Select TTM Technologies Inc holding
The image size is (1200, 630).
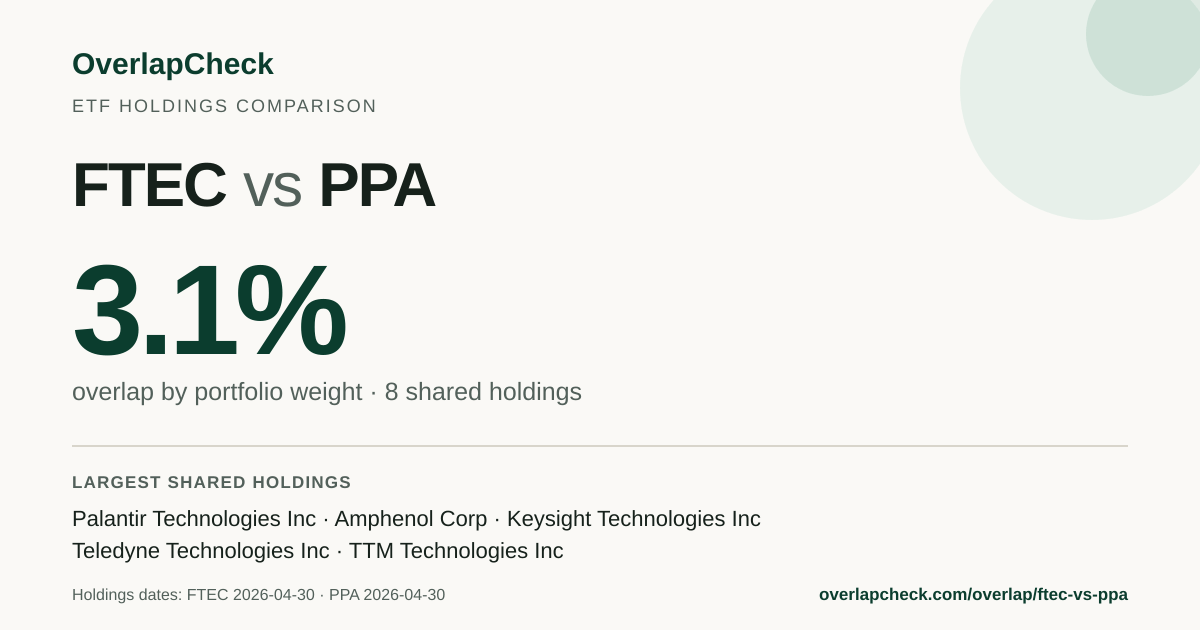[456, 551]
